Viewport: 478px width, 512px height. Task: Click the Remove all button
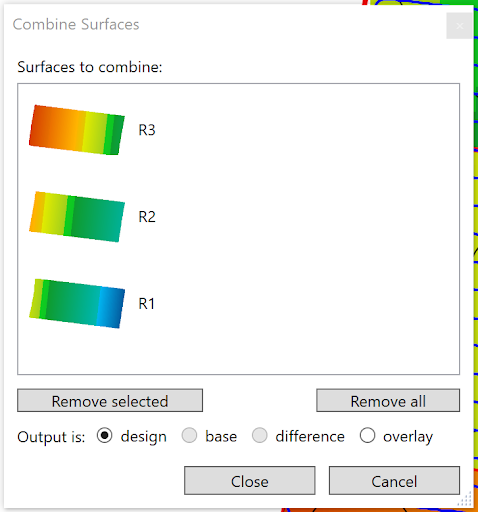pos(388,400)
